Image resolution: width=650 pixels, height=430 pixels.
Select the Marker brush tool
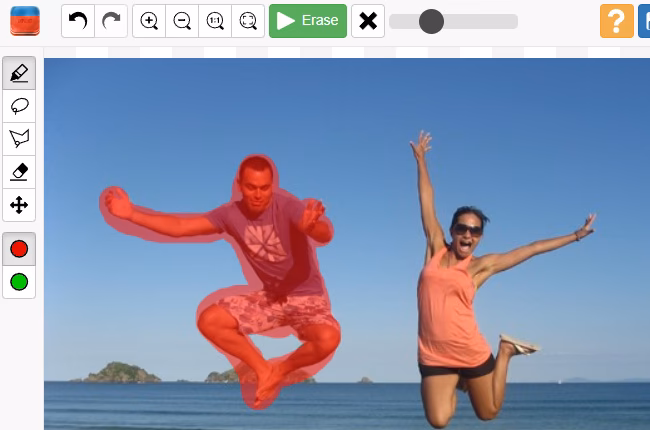pyautogui.click(x=19, y=73)
